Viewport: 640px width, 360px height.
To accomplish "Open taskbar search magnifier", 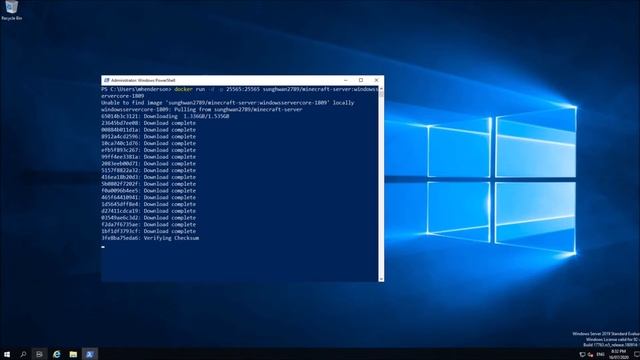I will coord(23,354).
